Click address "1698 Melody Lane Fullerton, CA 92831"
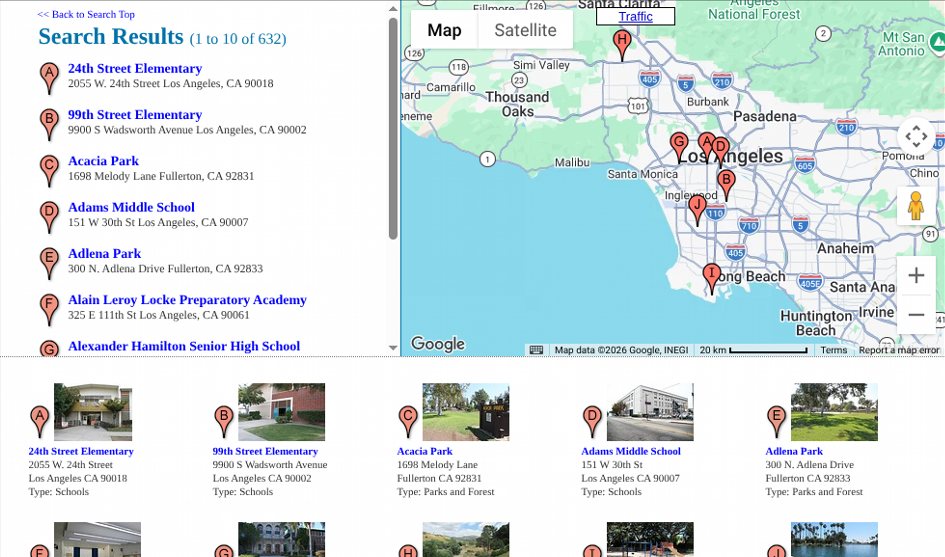 (161, 177)
